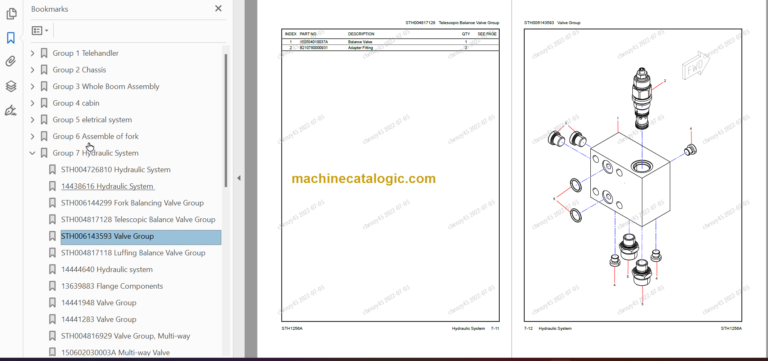Image resolution: width=768 pixels, height=361 pixels.
Task: Click bookmark icon beside STH004726810 Hydraulic System
Action: [x=52, y=169]
